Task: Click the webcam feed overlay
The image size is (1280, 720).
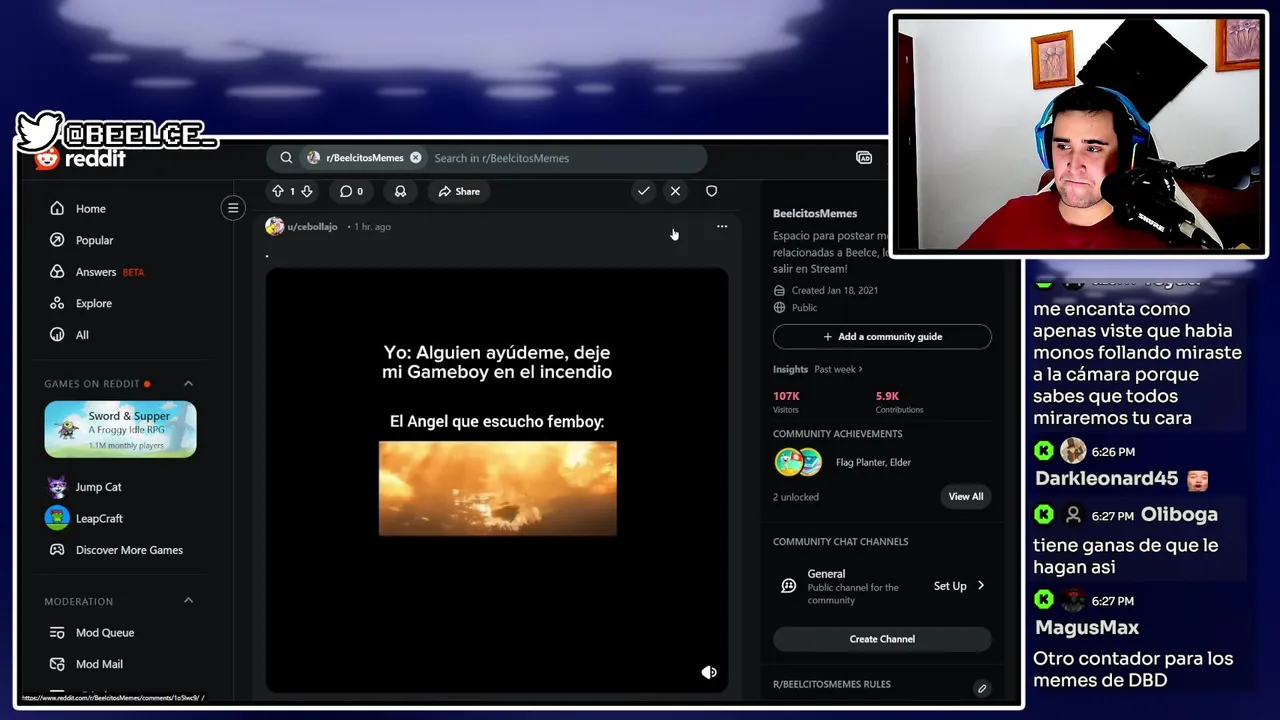Action: [1078, 134]
